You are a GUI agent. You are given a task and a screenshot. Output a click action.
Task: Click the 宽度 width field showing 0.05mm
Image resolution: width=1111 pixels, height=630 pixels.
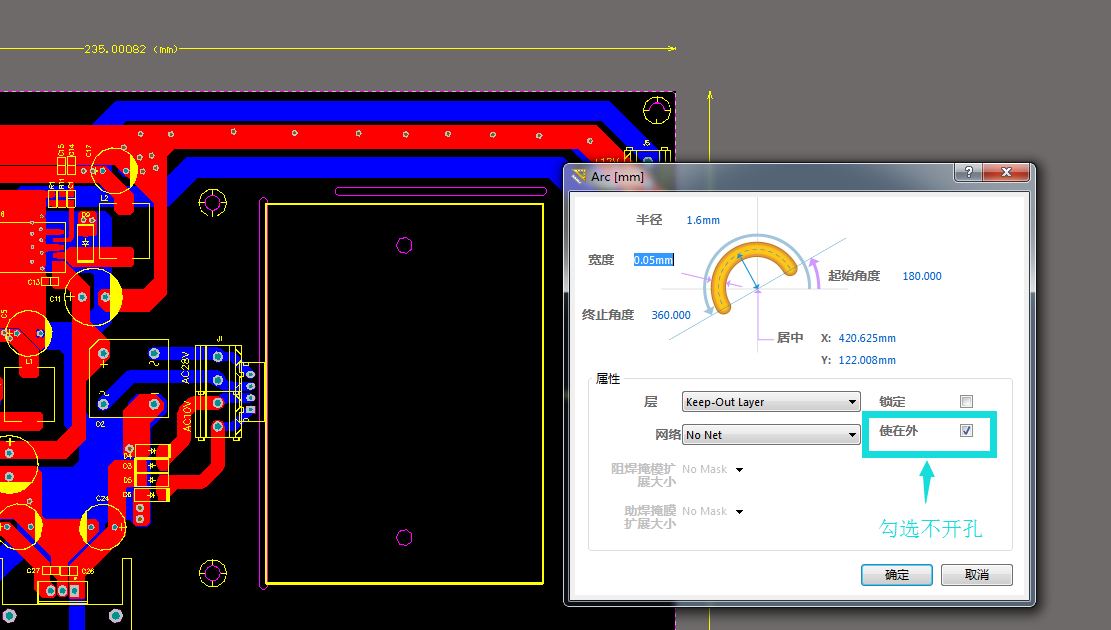[x=653, y=260]
